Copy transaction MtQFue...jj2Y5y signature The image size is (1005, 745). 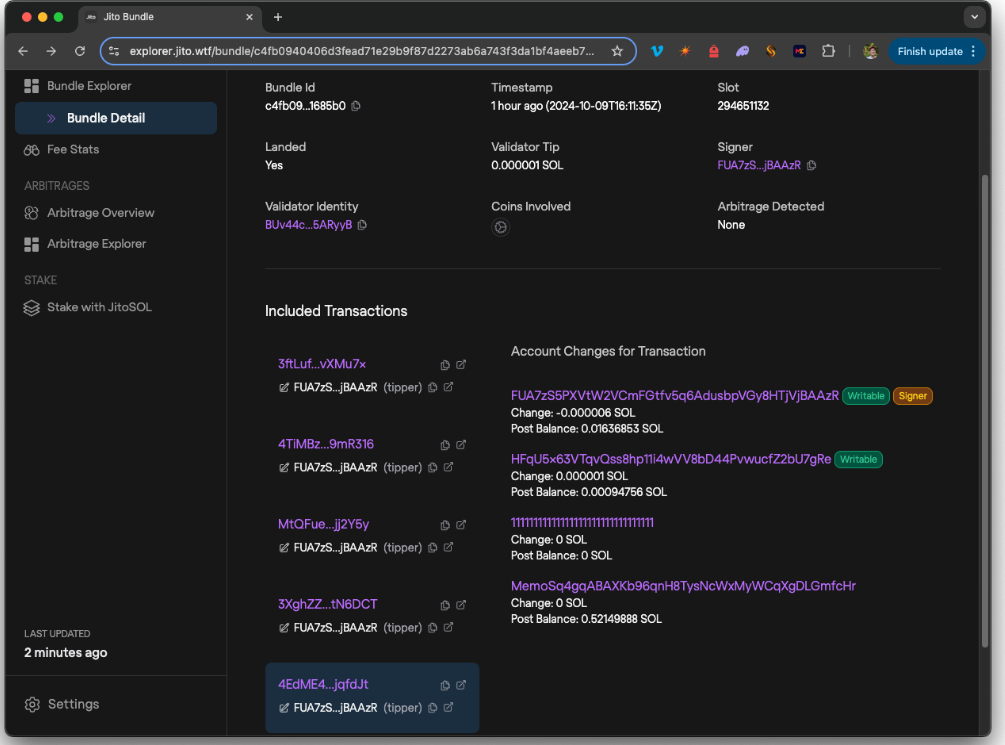pyautogui.click(x=445, y=525)
